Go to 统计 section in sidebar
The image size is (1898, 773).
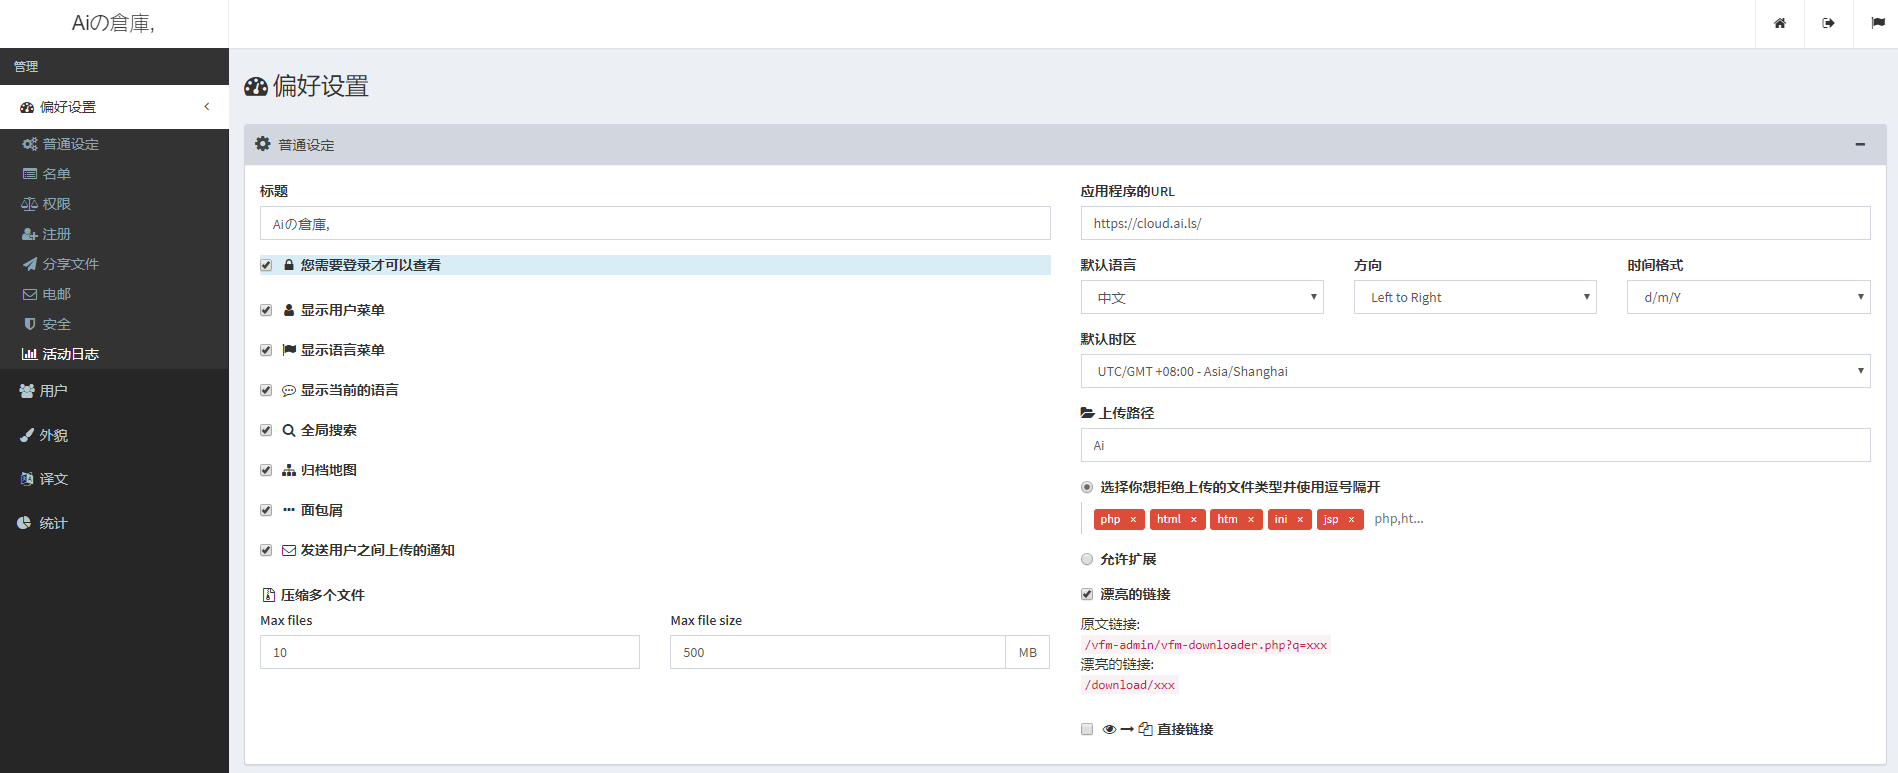(114, 523)
